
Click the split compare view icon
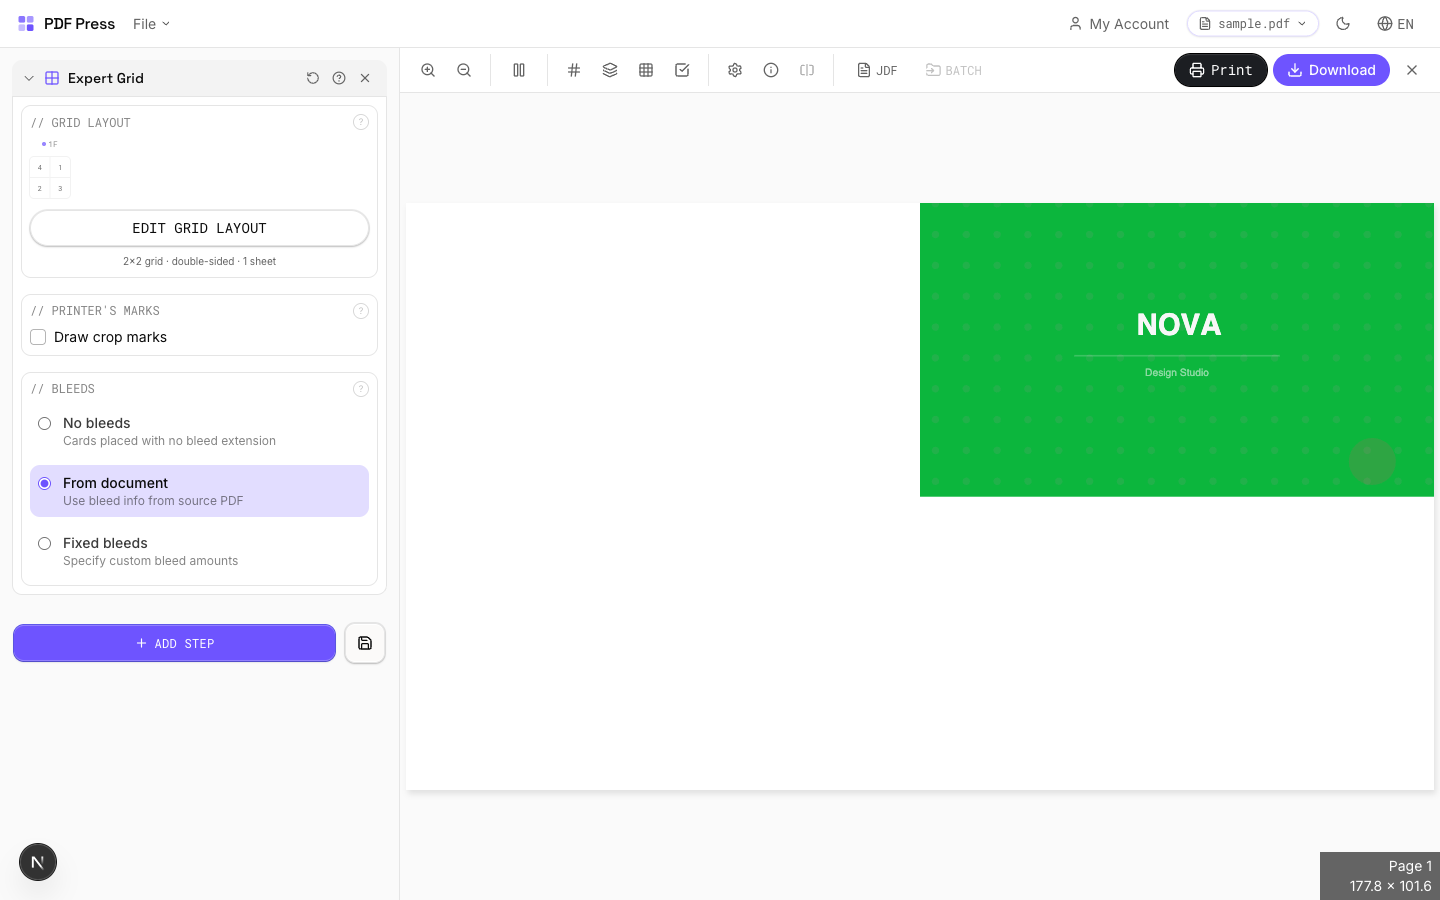[x=807, y=70]
